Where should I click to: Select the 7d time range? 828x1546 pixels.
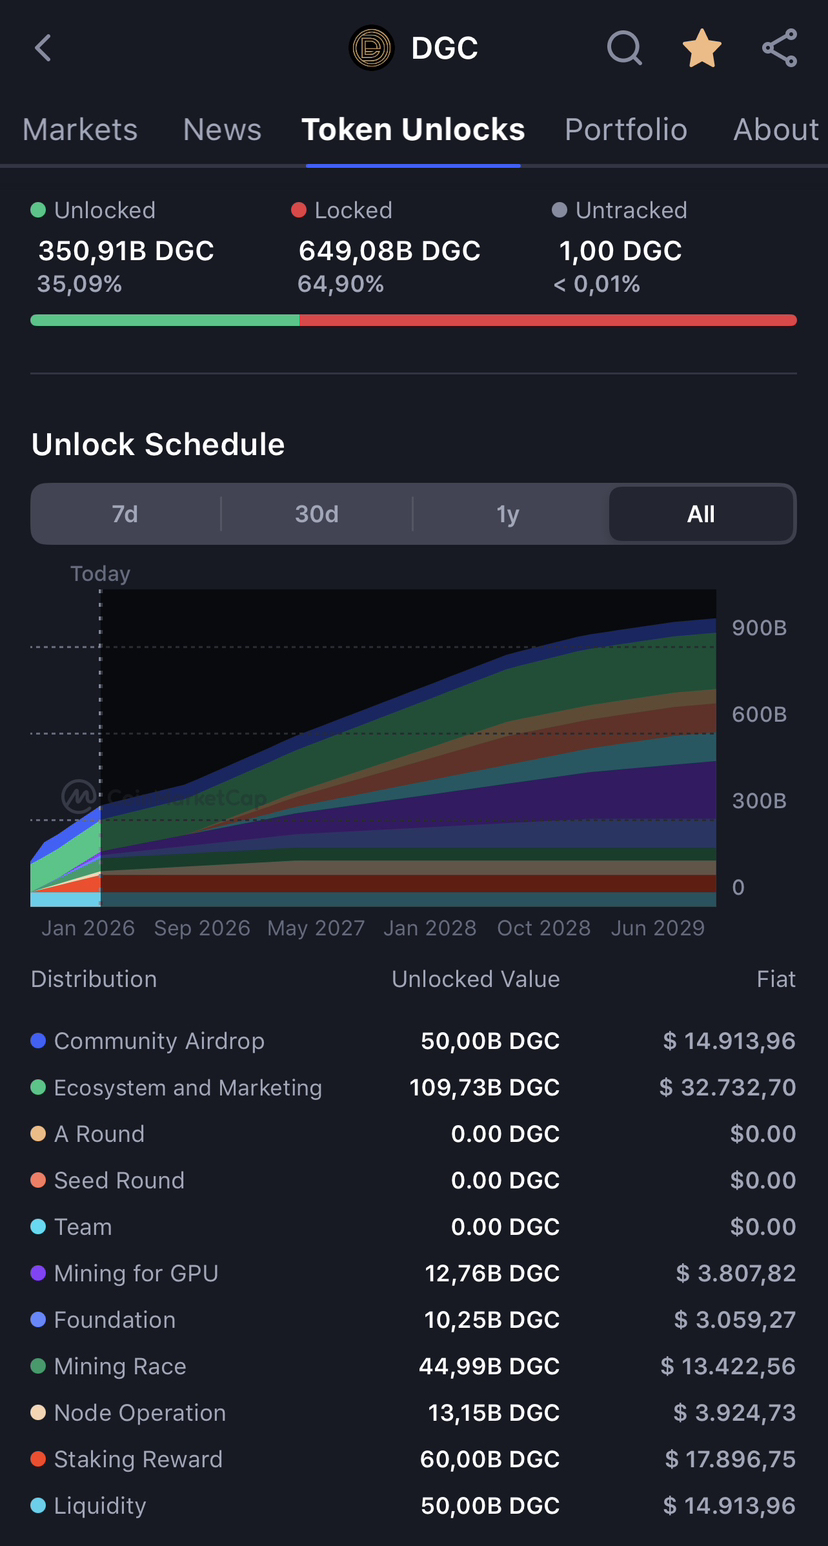[125, 514]
